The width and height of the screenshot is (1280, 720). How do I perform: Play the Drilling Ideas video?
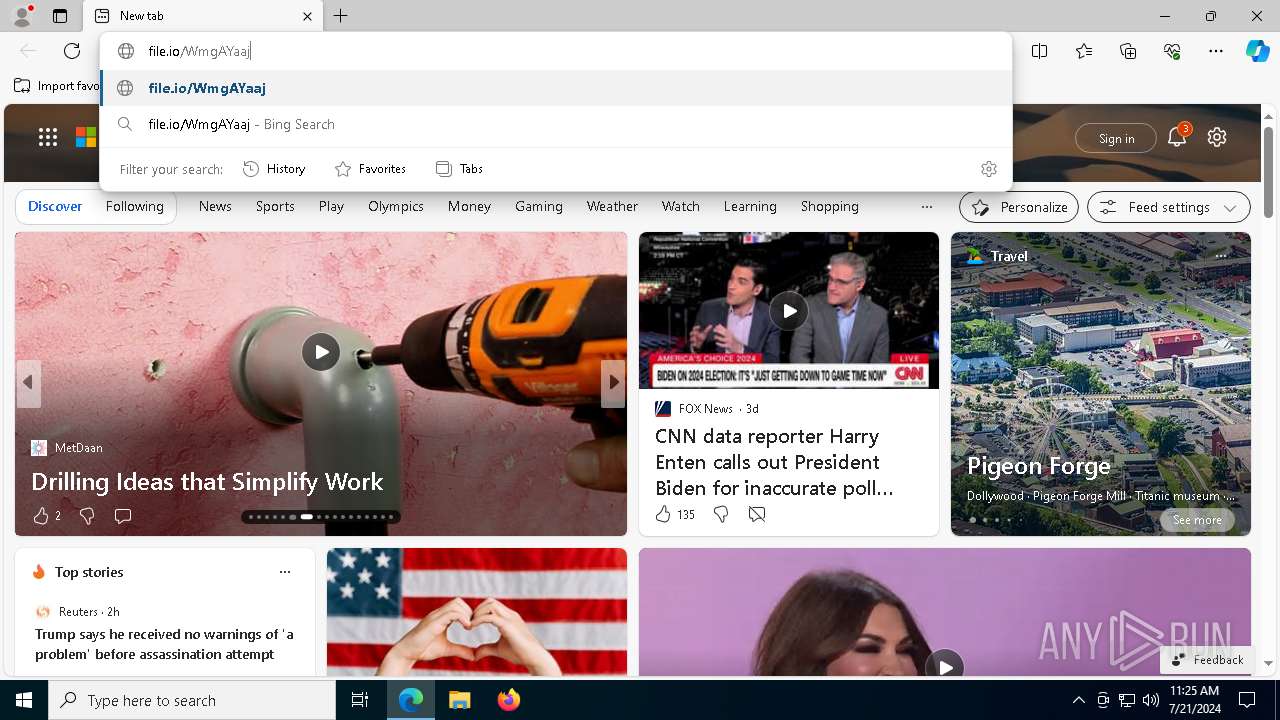(x=321, y=352)
